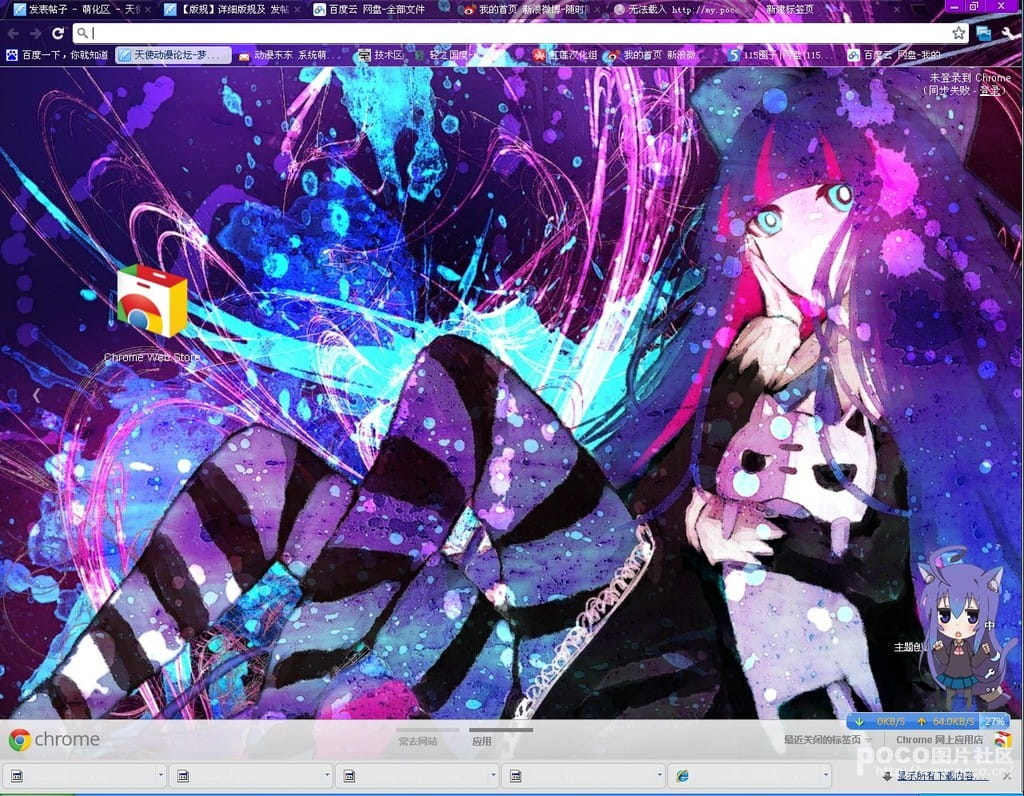This screenshot has height=796, width=1024.
Task: Open the Chrome Web Store app icon
Action: (x=152, y=300)
